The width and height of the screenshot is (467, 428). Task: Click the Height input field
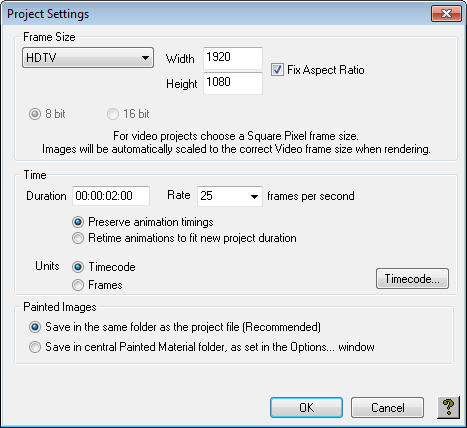(x=233, y=83)
